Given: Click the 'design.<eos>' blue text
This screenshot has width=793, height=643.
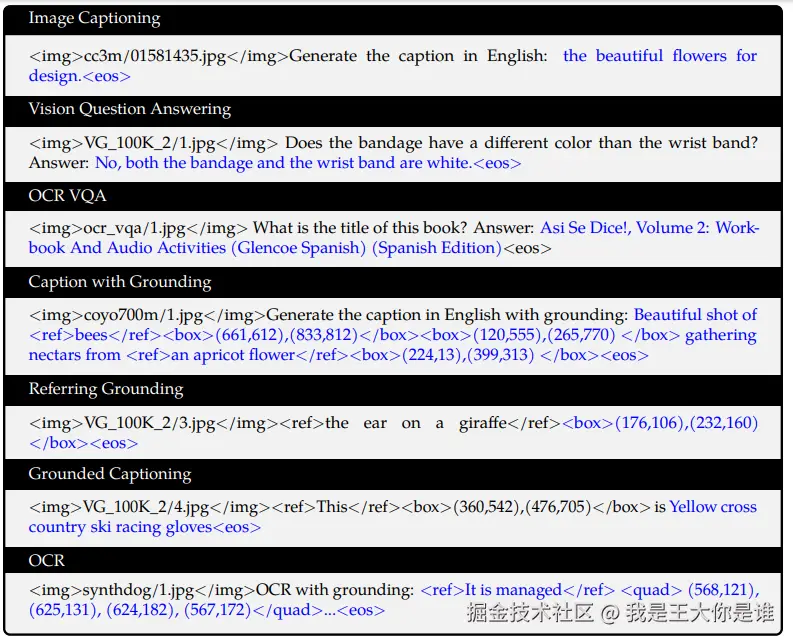Looking at the screenshot, I should pos(79,76).
